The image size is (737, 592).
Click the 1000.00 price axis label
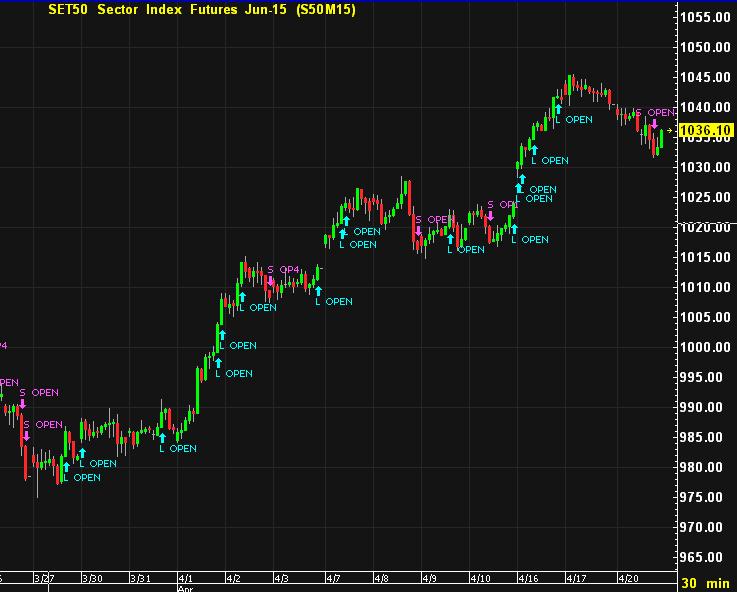(705, 347)
